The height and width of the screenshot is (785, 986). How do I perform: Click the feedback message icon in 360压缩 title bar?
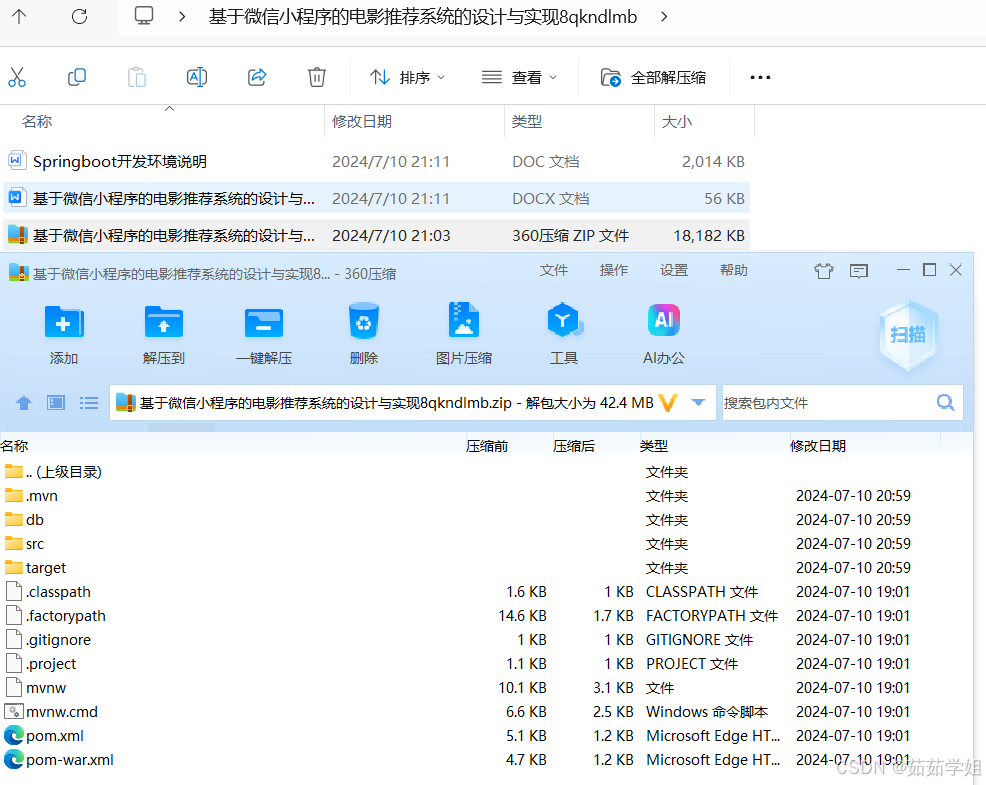point(858,271)
